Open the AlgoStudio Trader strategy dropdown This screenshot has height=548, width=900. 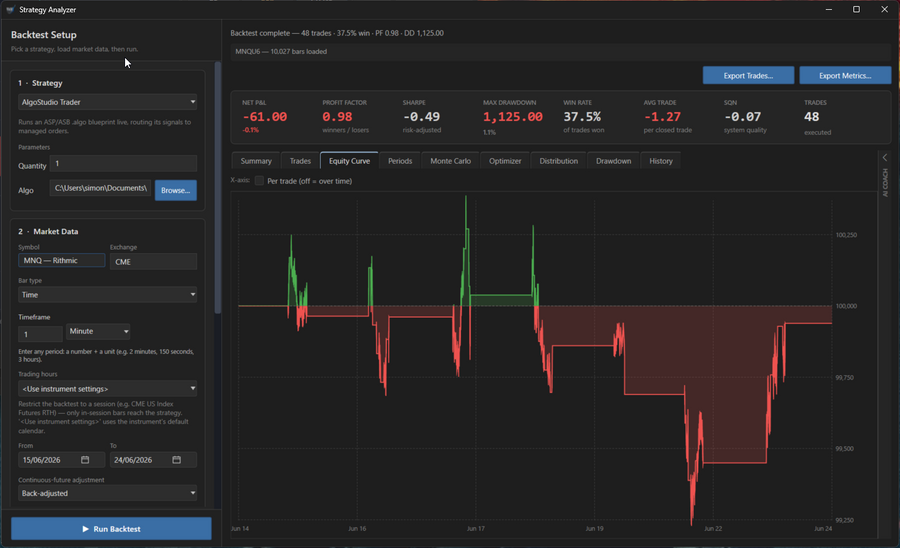pos(107,102)
